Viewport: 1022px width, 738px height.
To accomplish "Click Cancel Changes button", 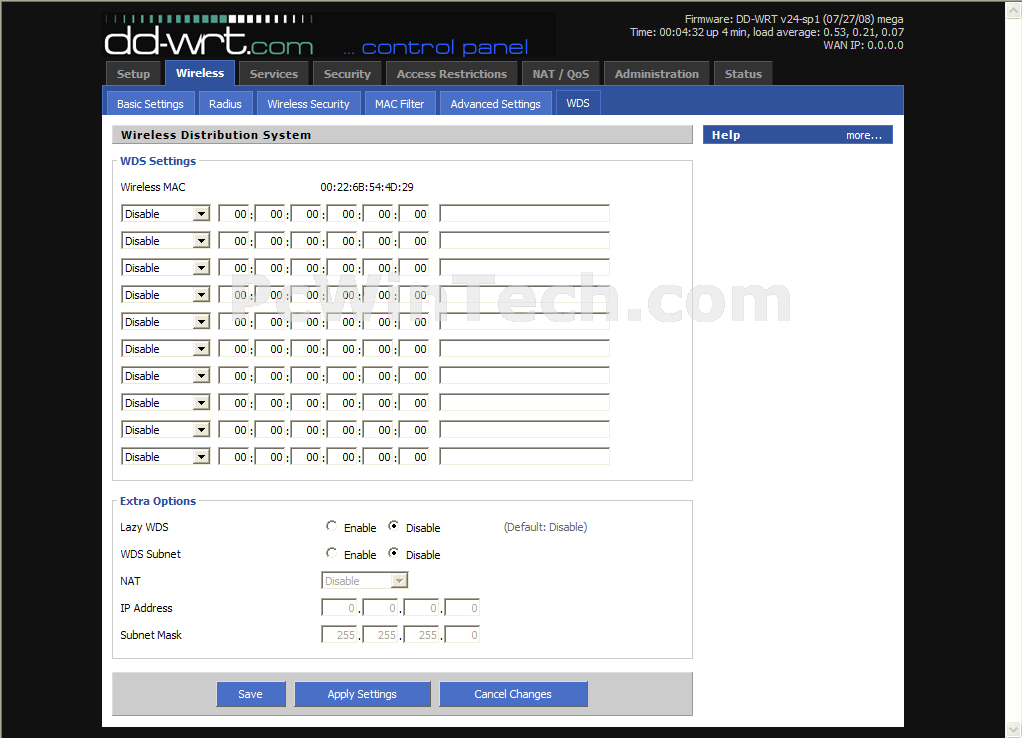I will click(x=513, y=694).
